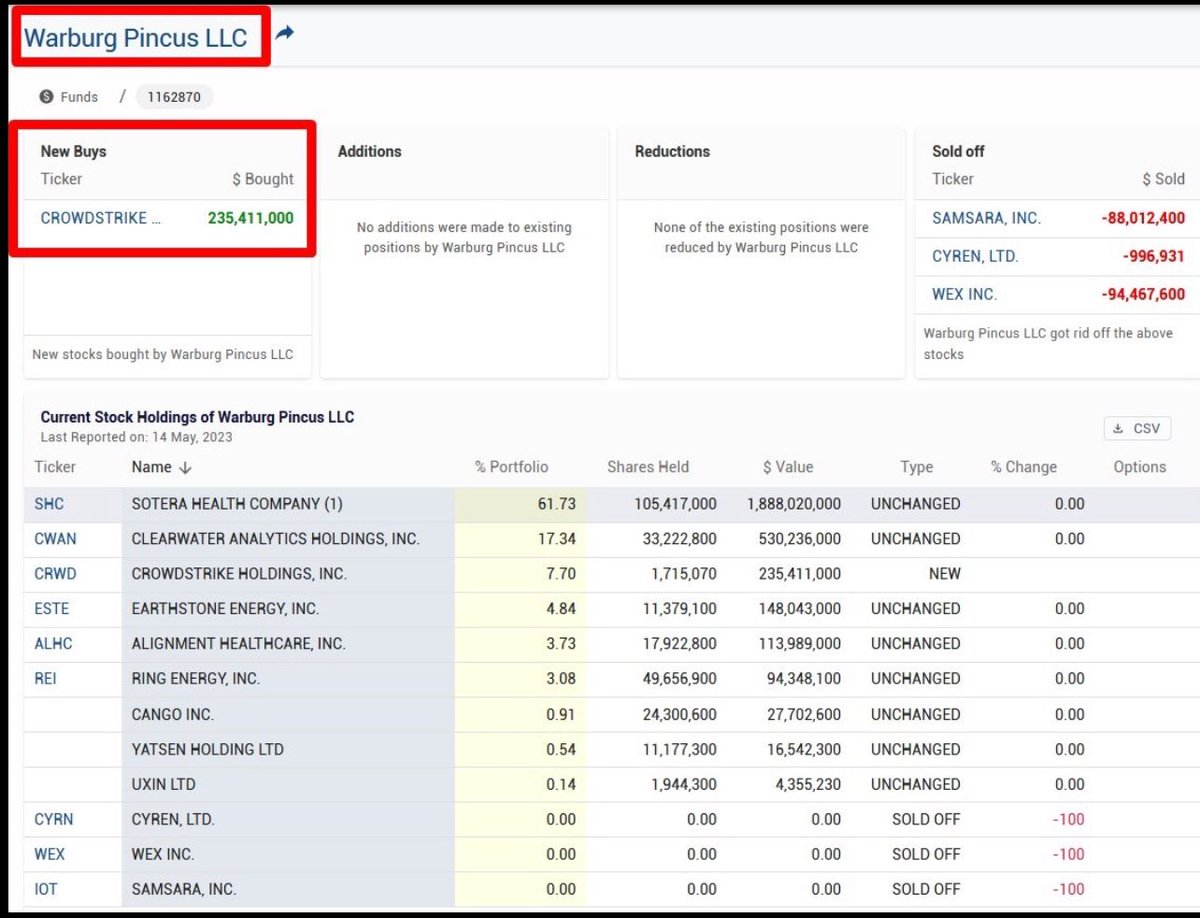Sort by % Portfolio column header
This screenshot has width=1200, height=918.
coord(511,467)
